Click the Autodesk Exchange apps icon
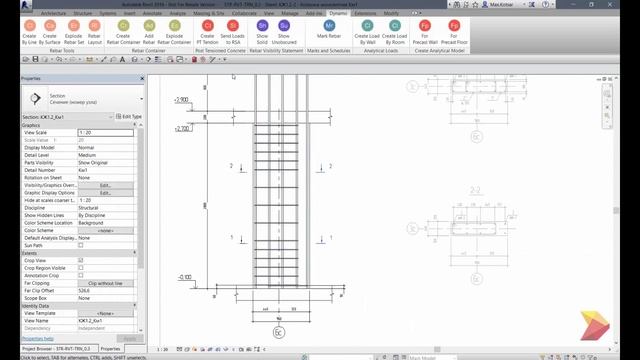 [x=532, y=4]
